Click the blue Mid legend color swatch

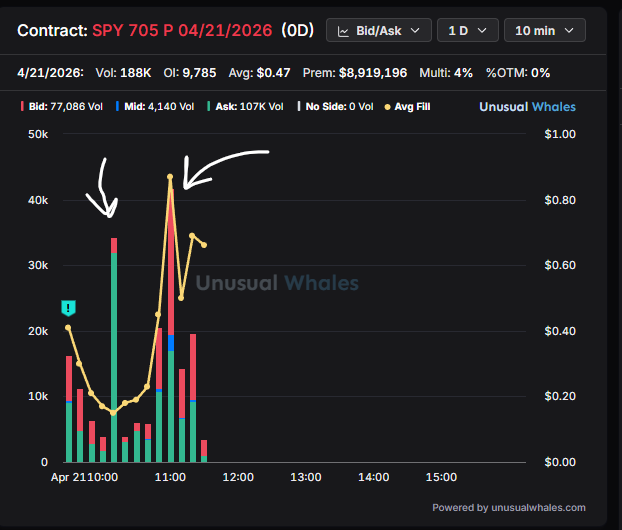click(x=117, y=106)
